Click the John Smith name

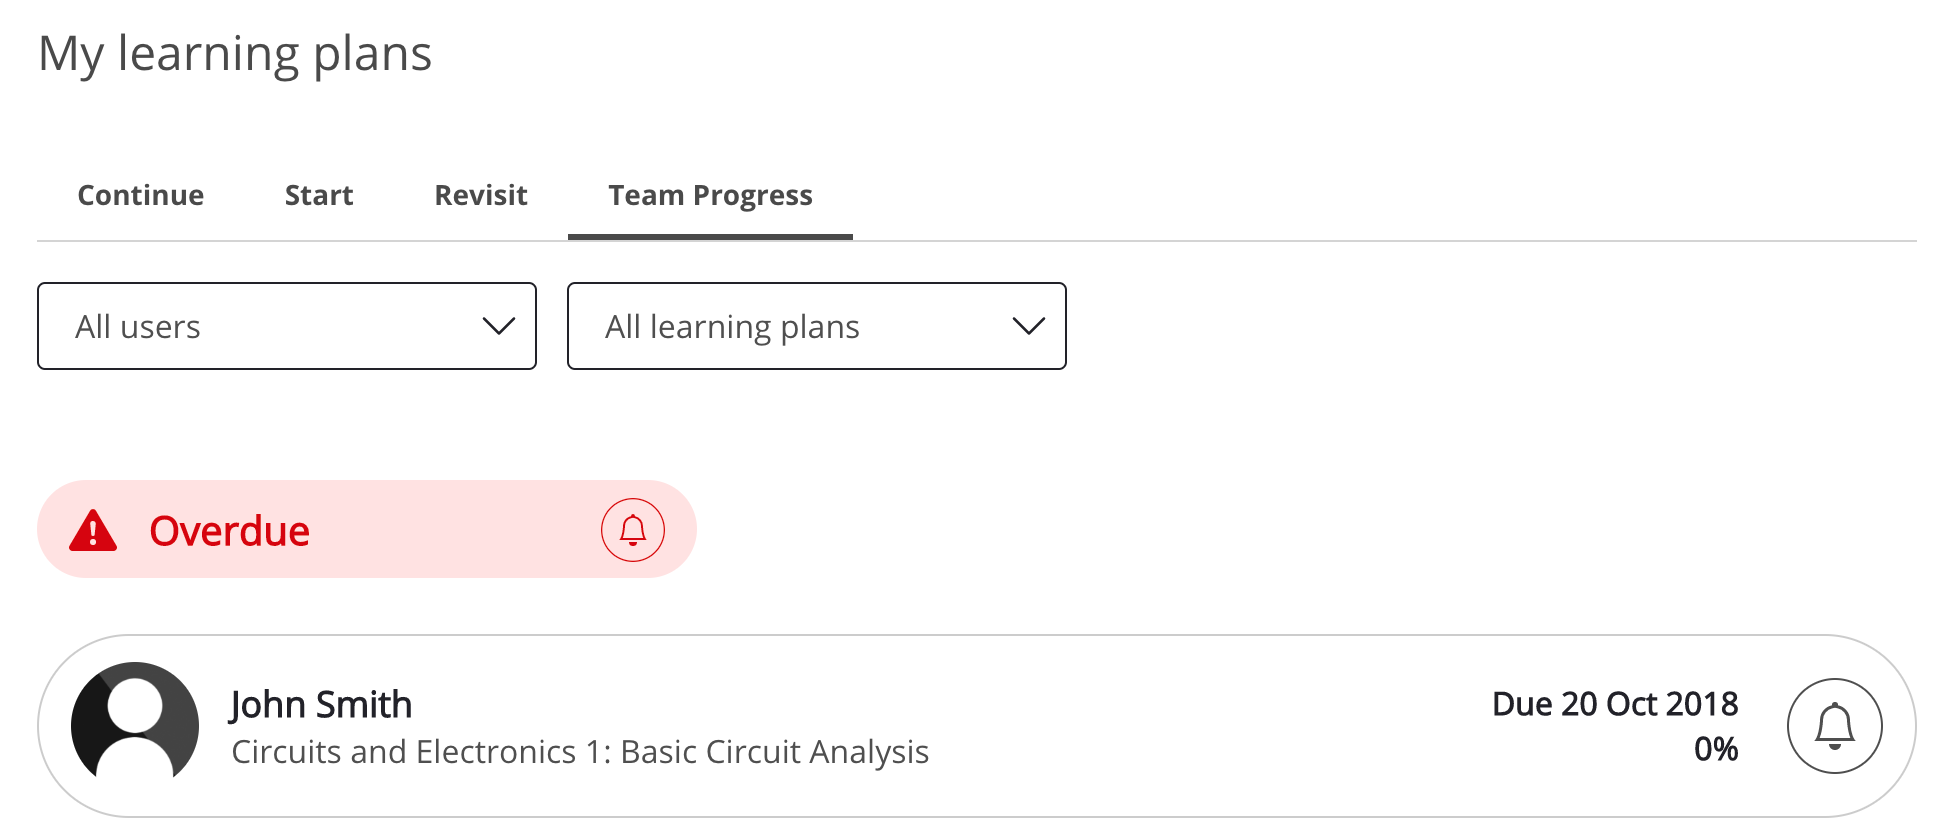(321, 705)
